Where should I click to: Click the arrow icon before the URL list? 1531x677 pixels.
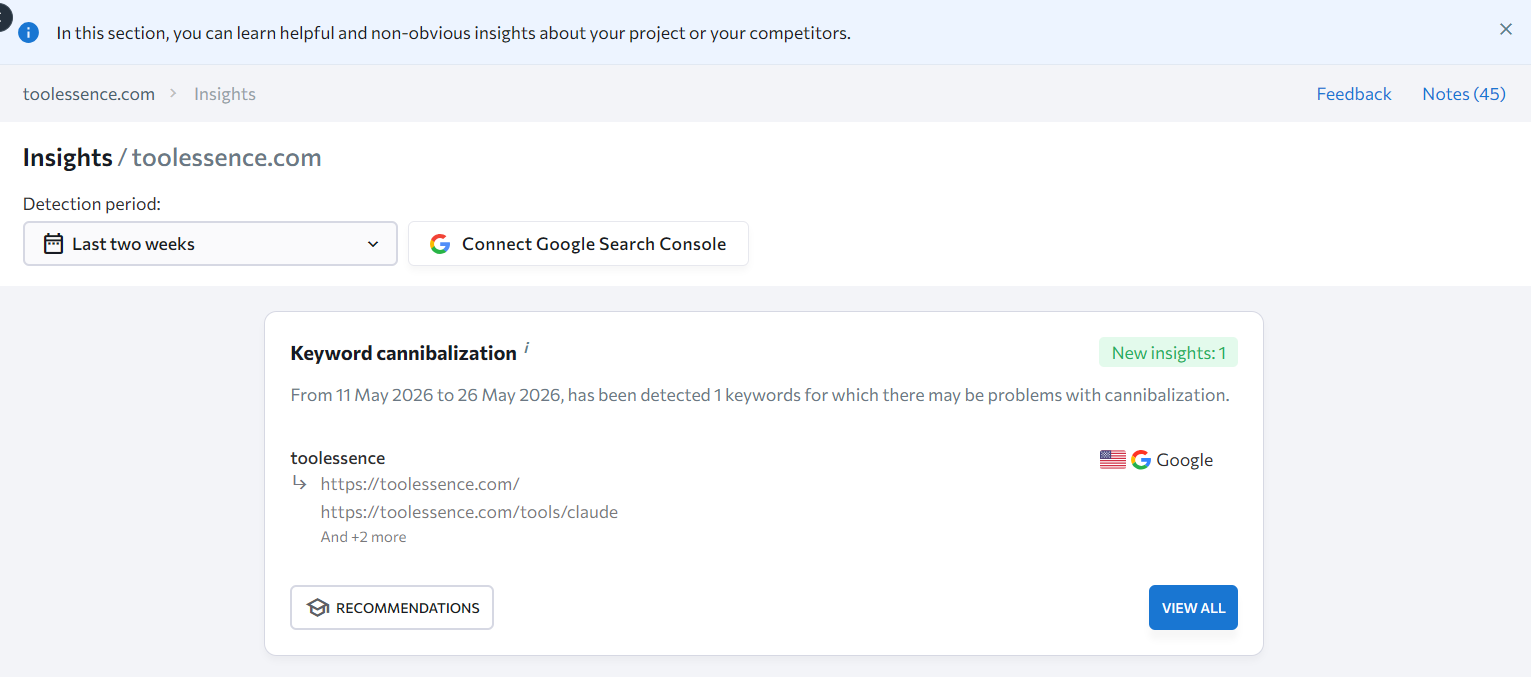pos(299,483)
